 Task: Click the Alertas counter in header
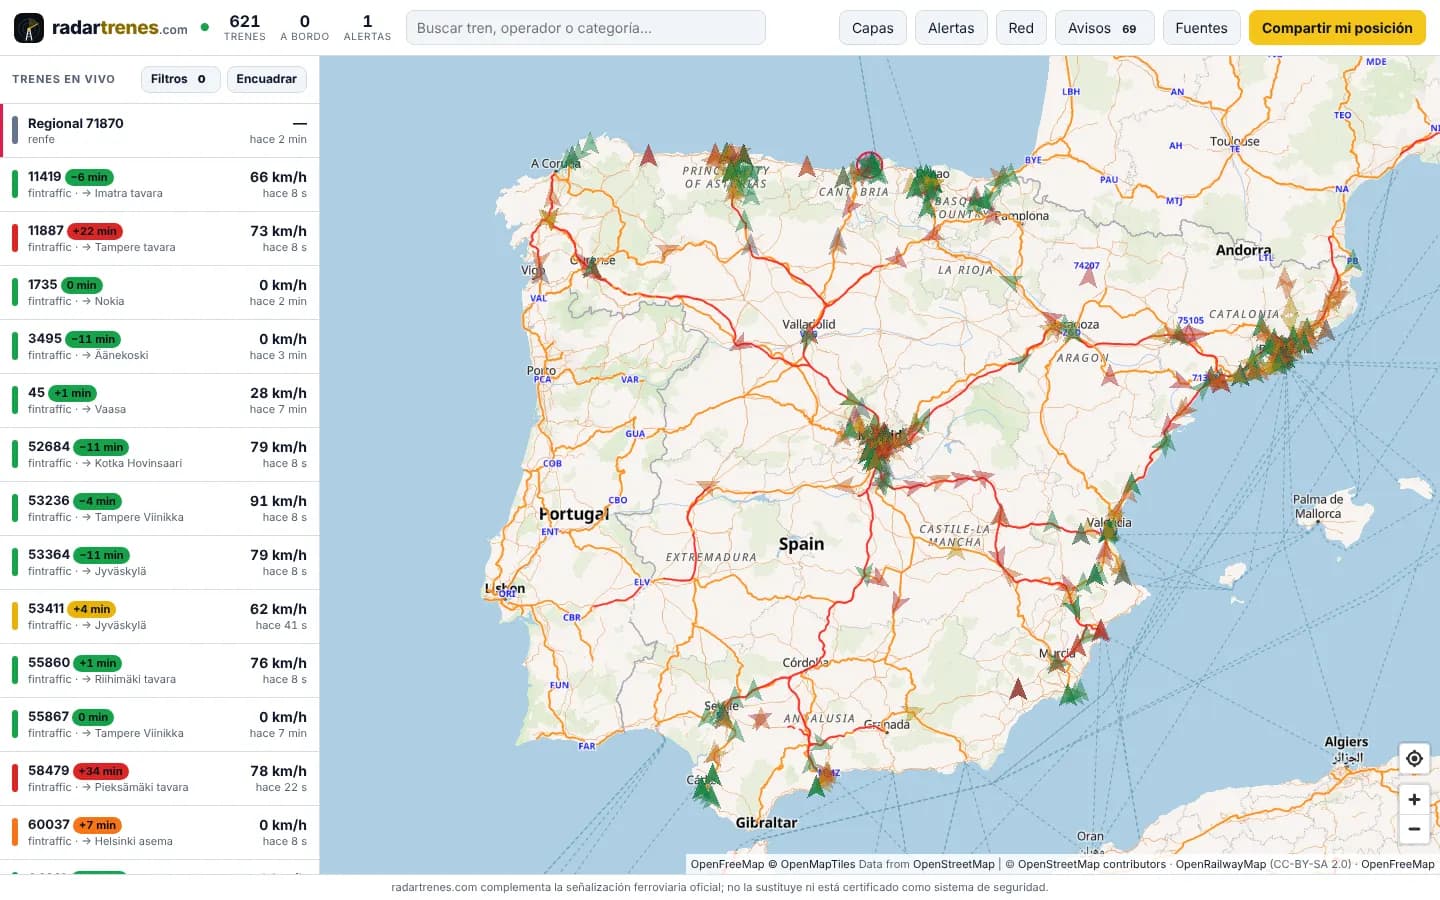coord(367,28)
